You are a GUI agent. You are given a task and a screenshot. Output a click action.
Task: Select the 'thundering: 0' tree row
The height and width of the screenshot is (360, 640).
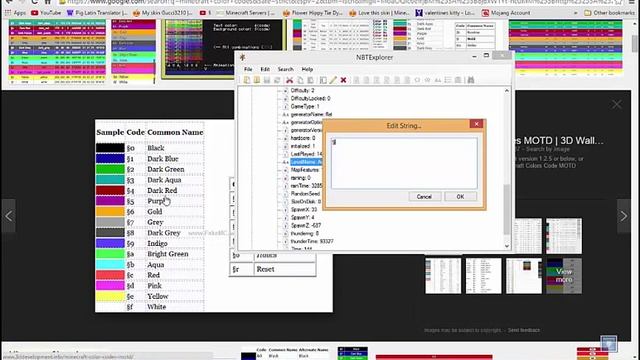(305, 233)
